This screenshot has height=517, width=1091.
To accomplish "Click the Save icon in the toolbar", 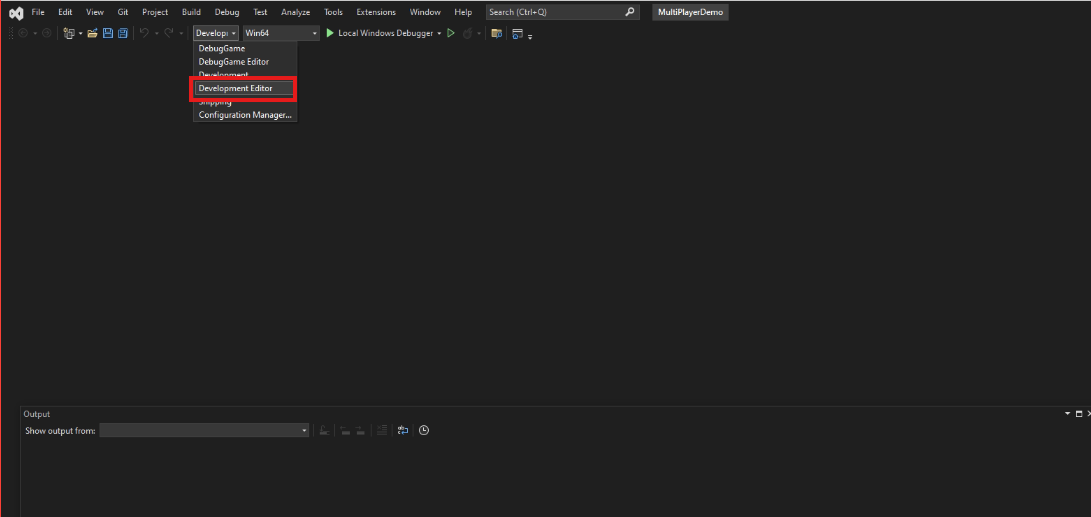I will tap(108, 33).
